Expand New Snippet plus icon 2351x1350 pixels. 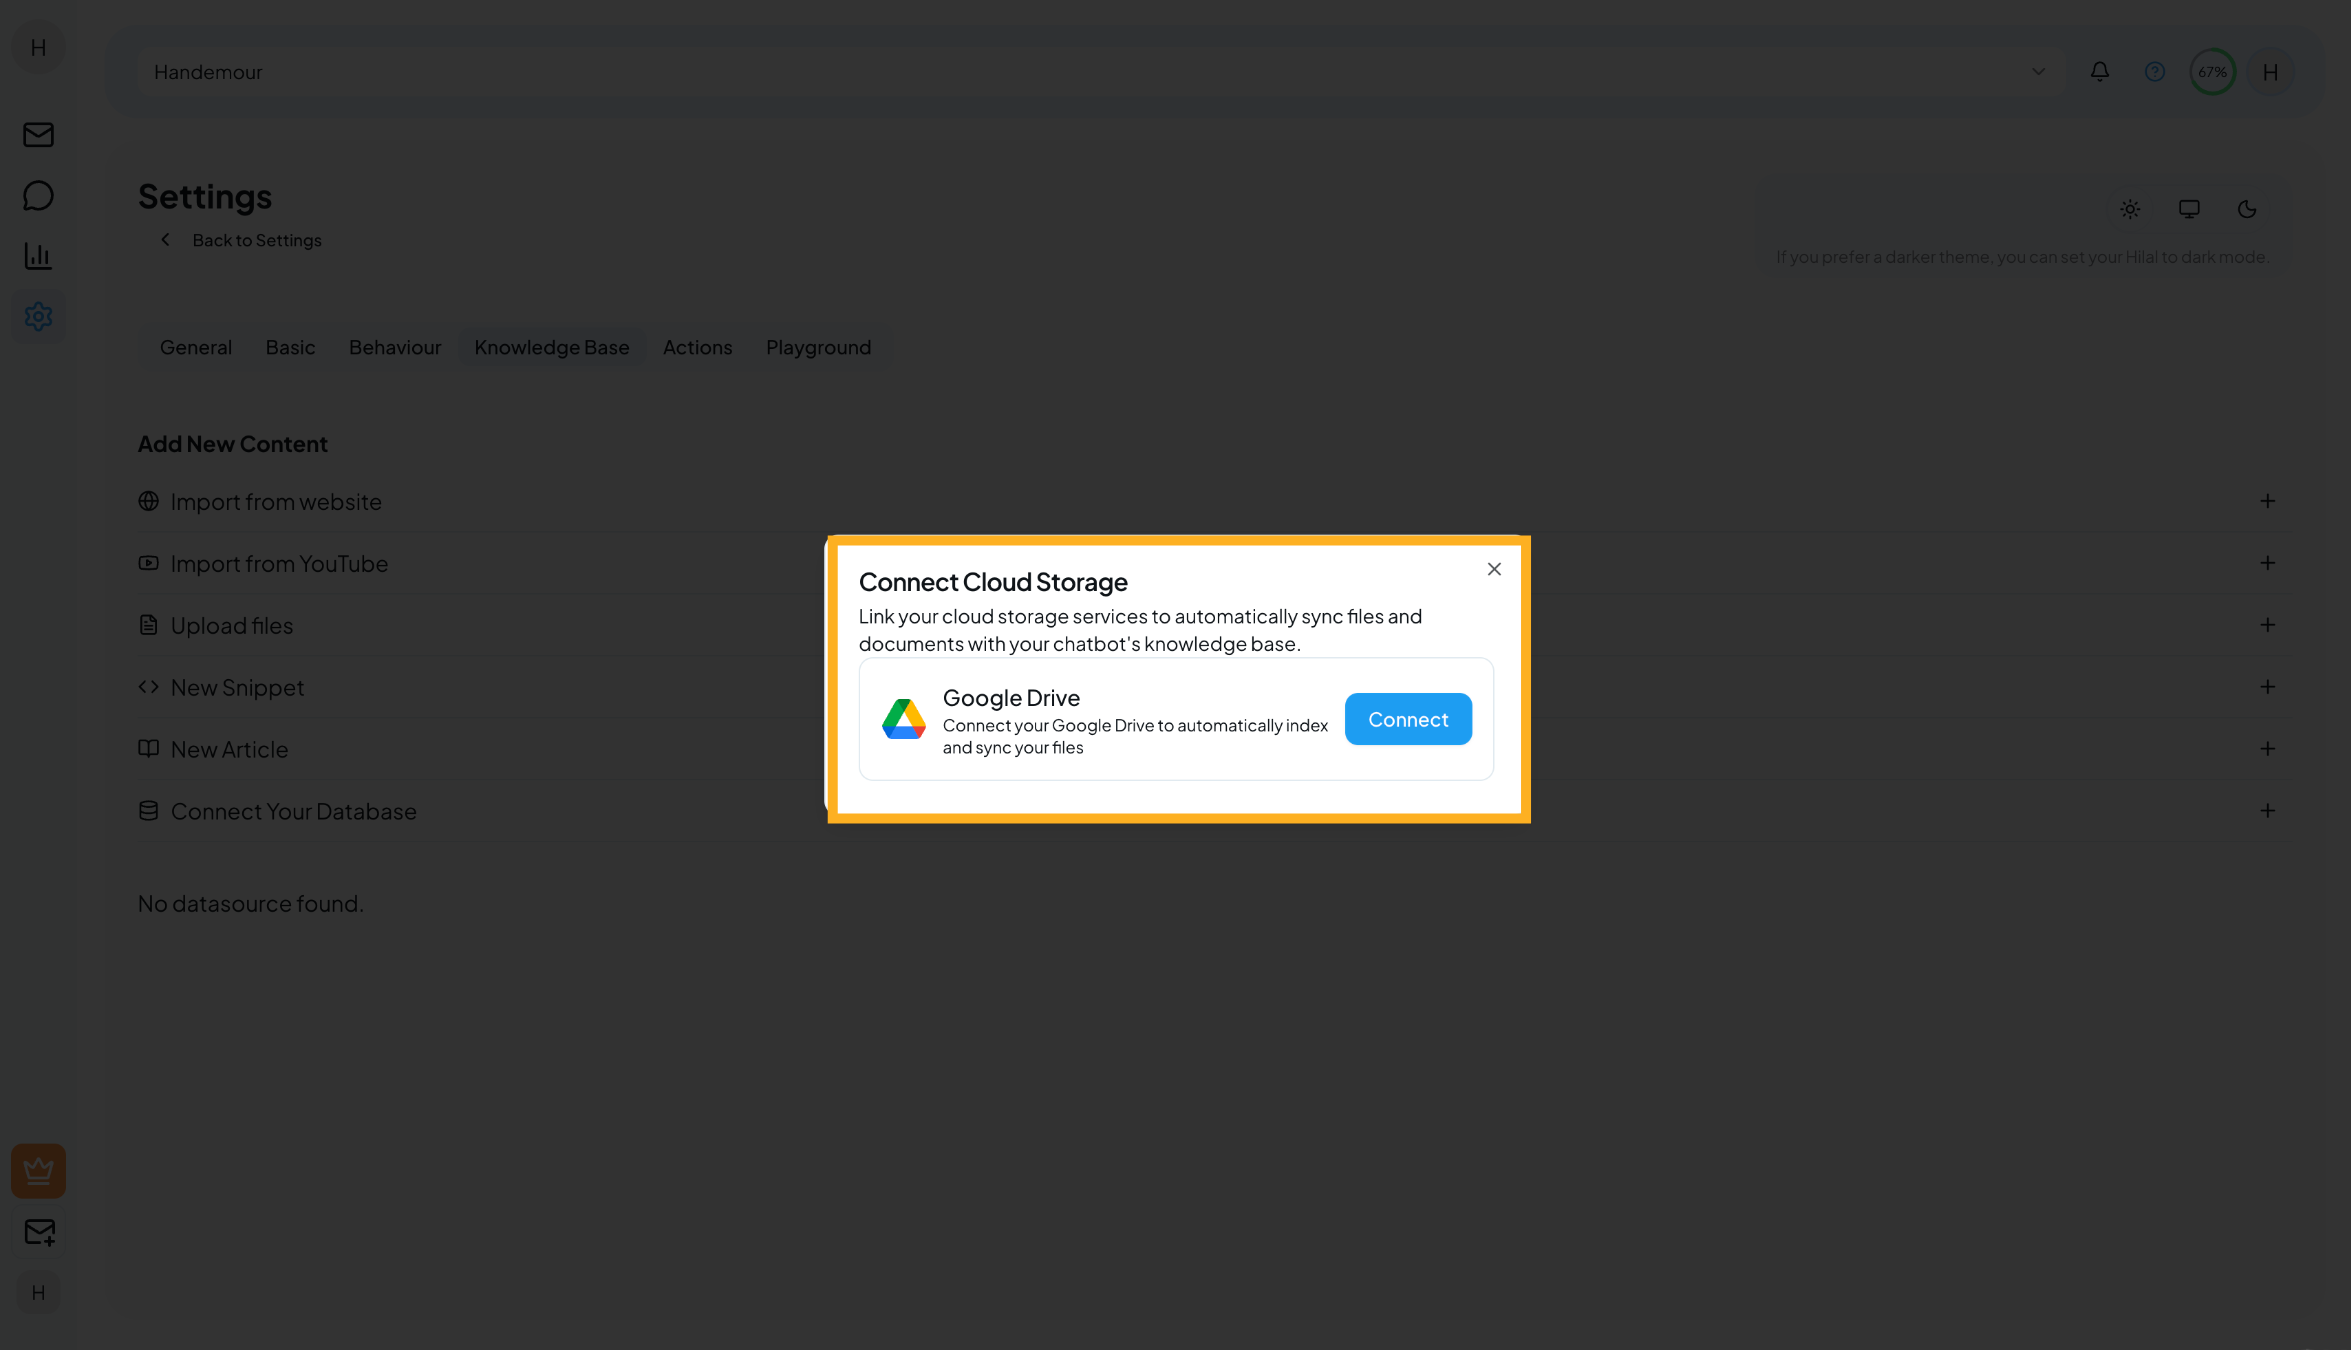pyautogui.click(x=2267, y=687)
